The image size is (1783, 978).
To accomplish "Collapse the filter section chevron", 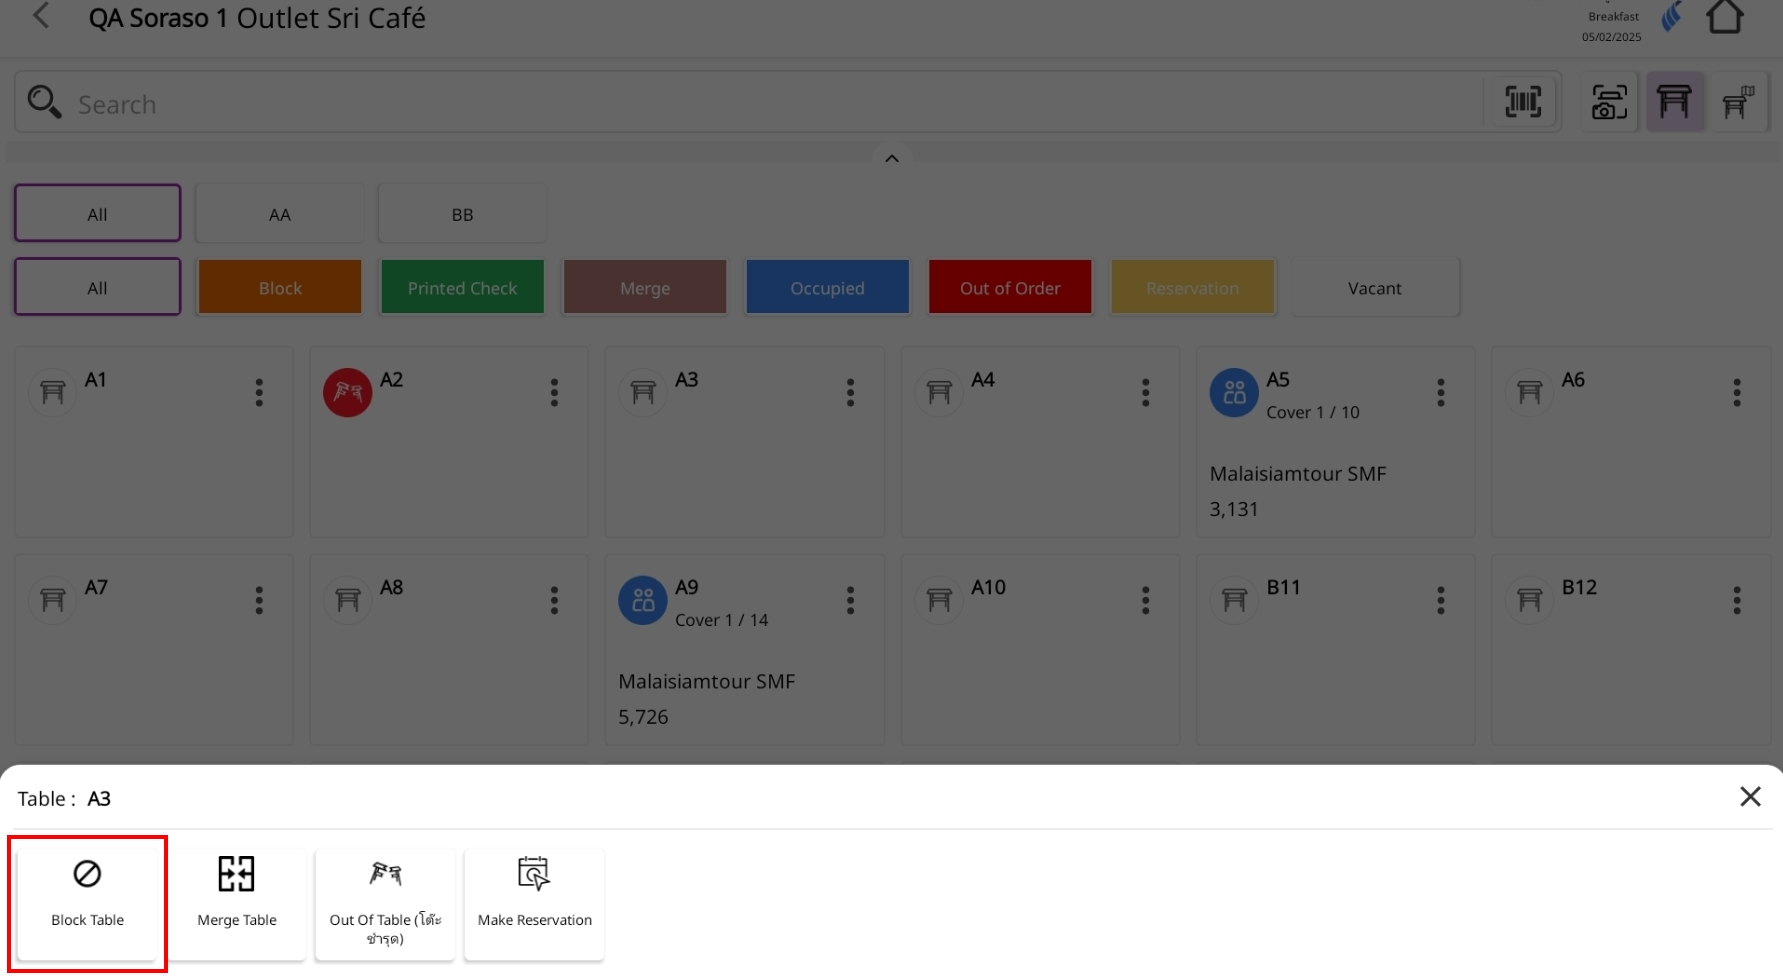I will click(892, 158).
